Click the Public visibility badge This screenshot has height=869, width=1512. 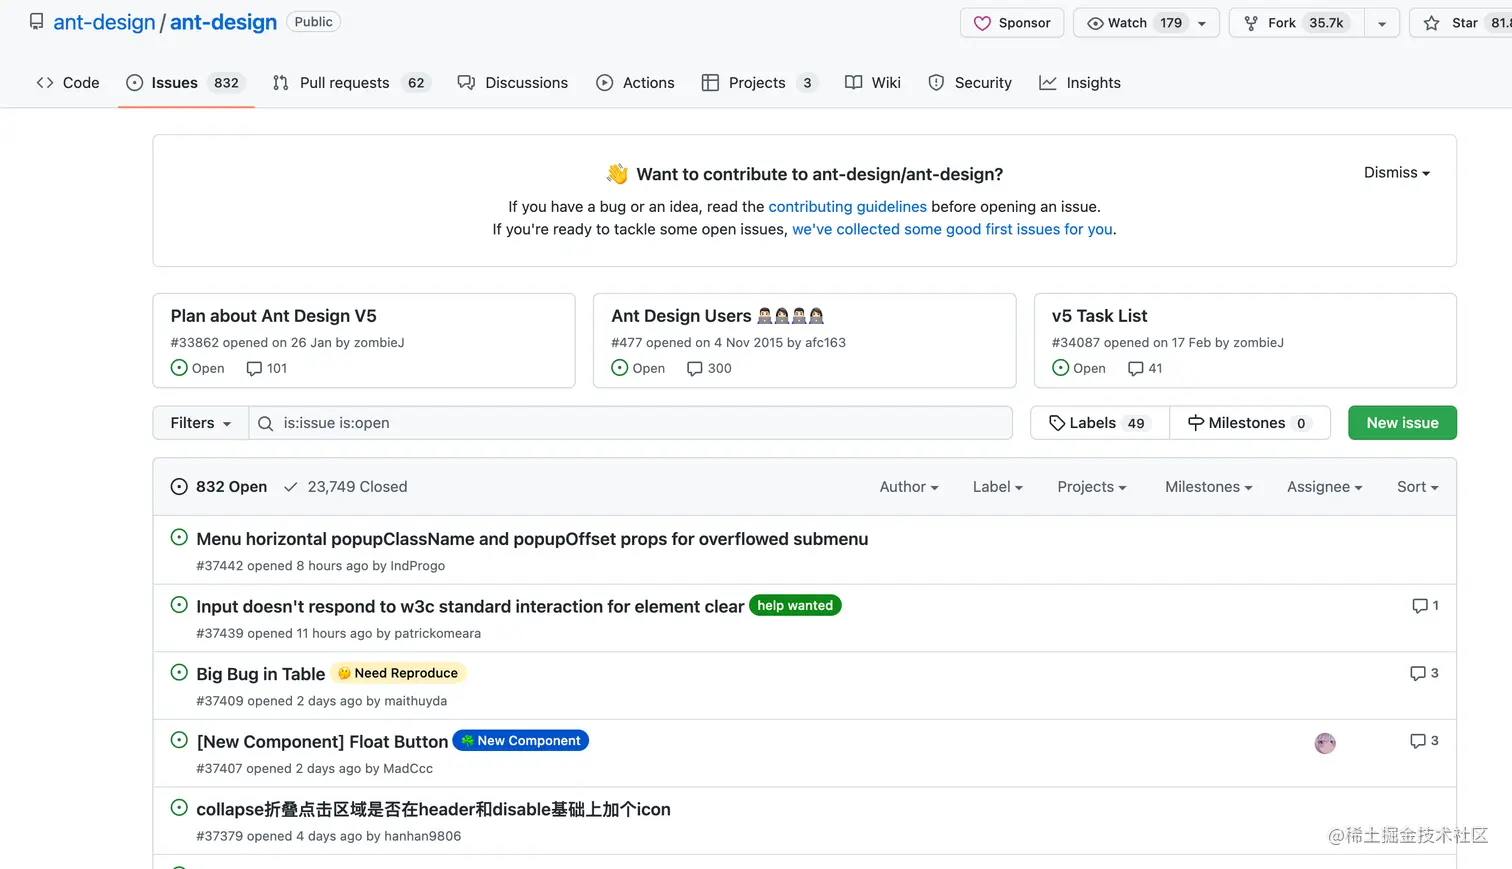(x=314, y=22)
